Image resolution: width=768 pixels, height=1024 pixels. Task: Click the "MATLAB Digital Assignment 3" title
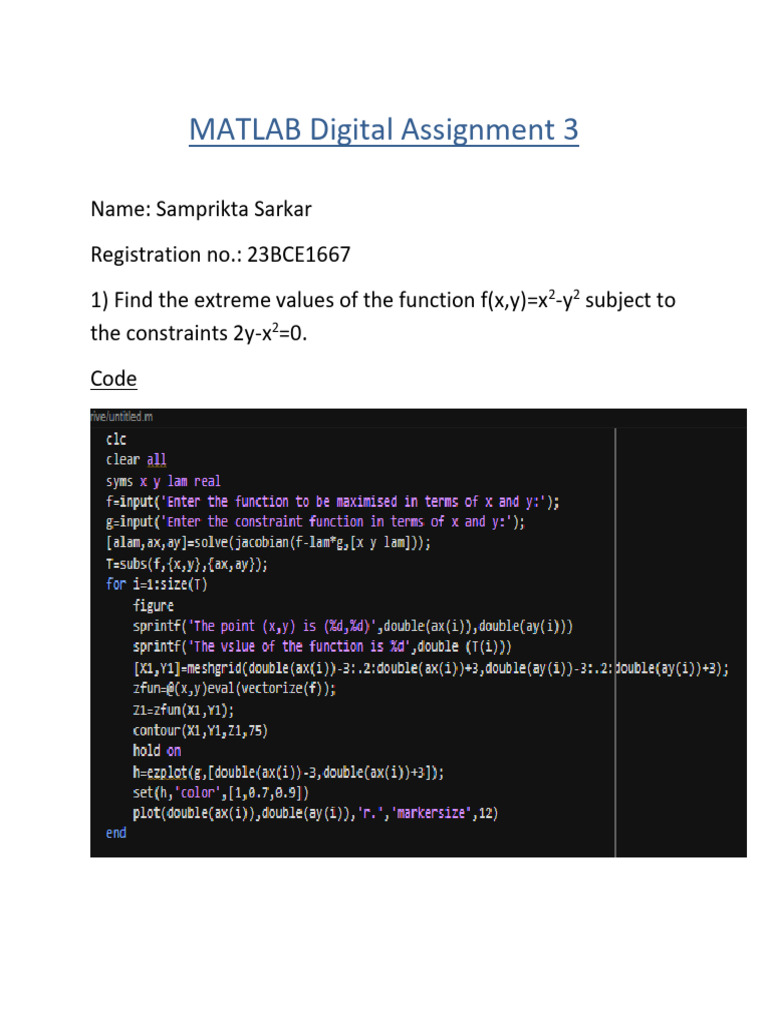[383, 130]
